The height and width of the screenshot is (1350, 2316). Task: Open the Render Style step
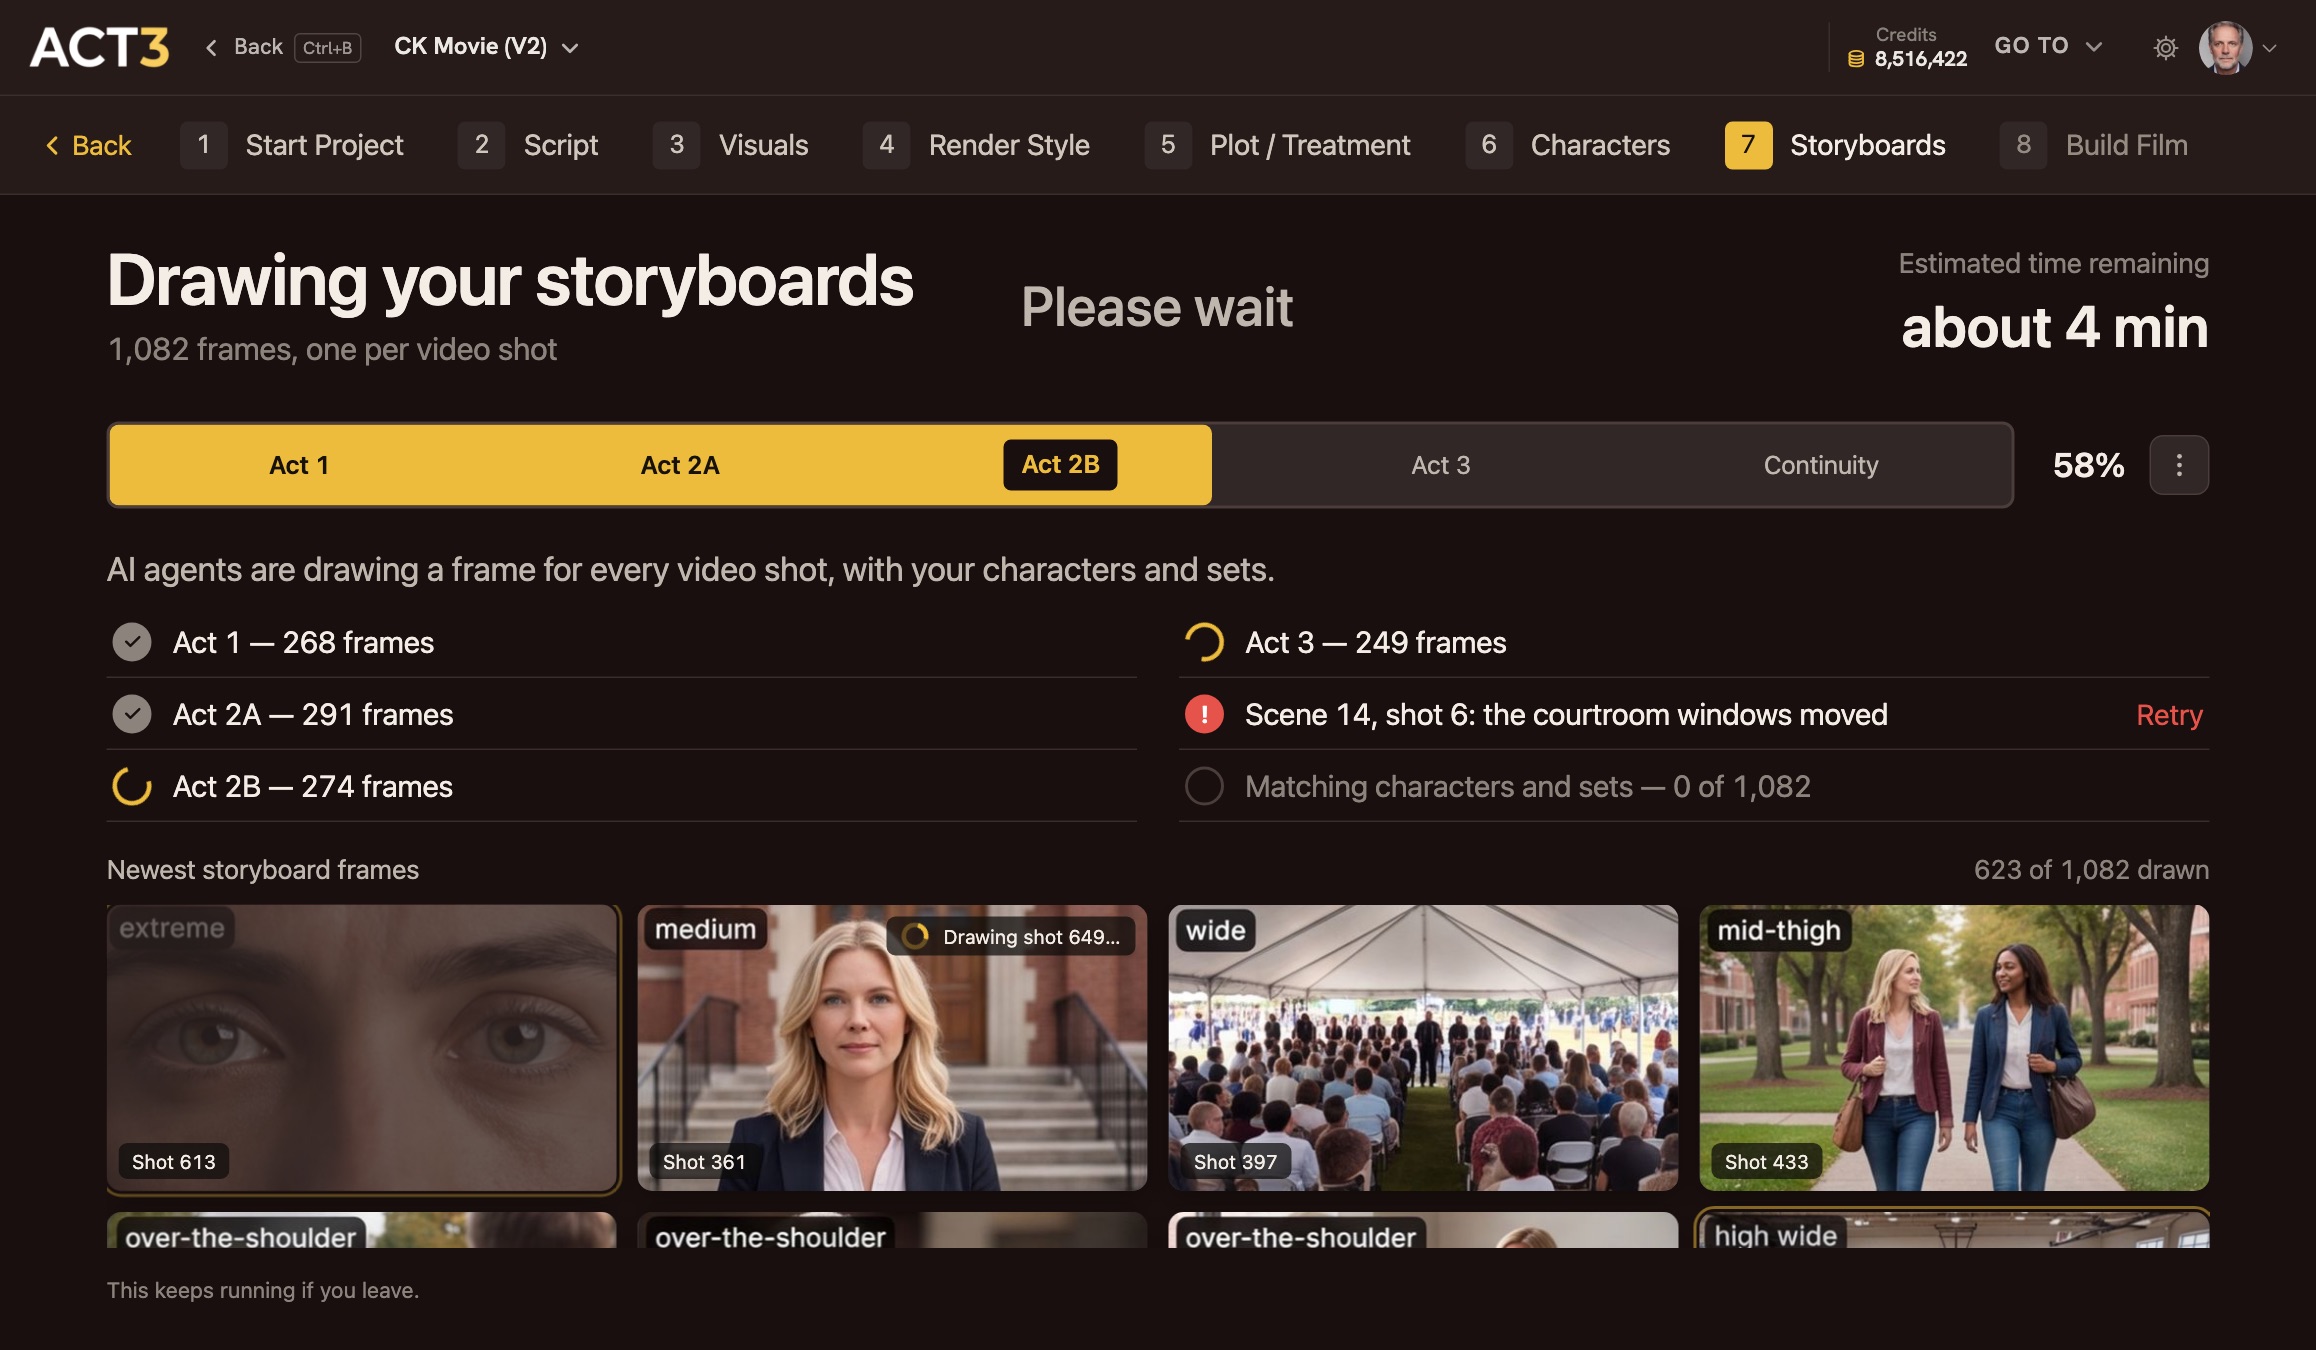click(x=976, y=145)
